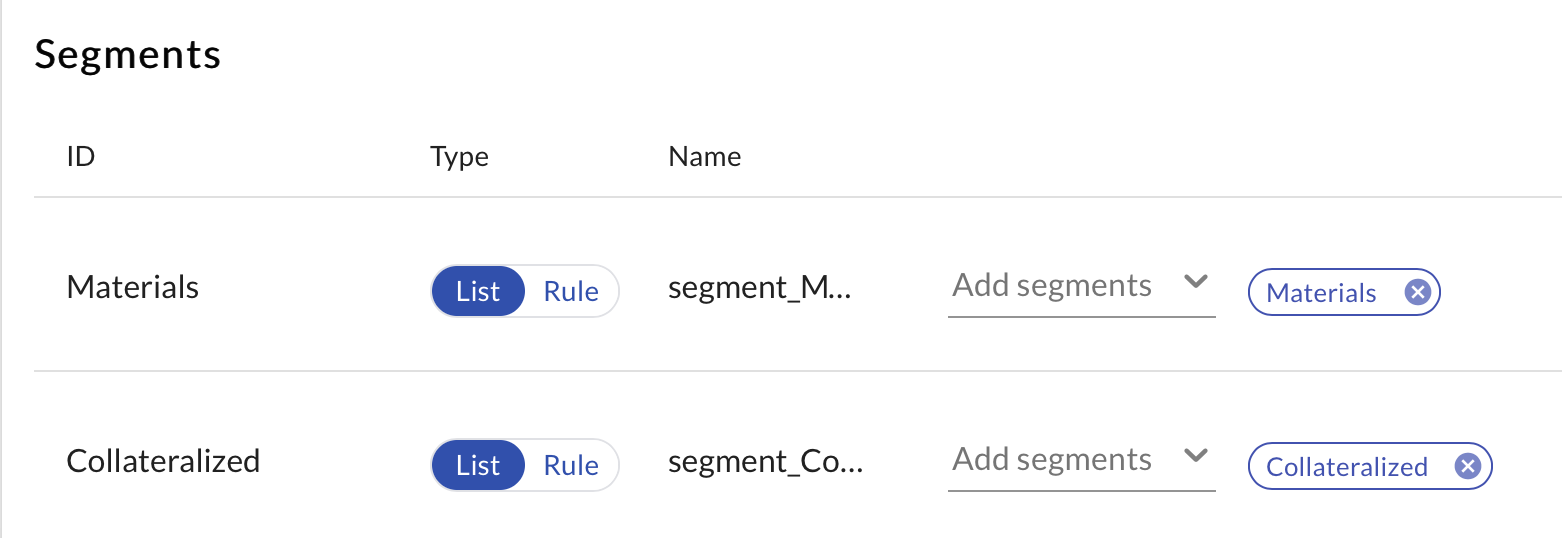Open Add segments dropdown arrow for Materials

[x=1195, y=283]
